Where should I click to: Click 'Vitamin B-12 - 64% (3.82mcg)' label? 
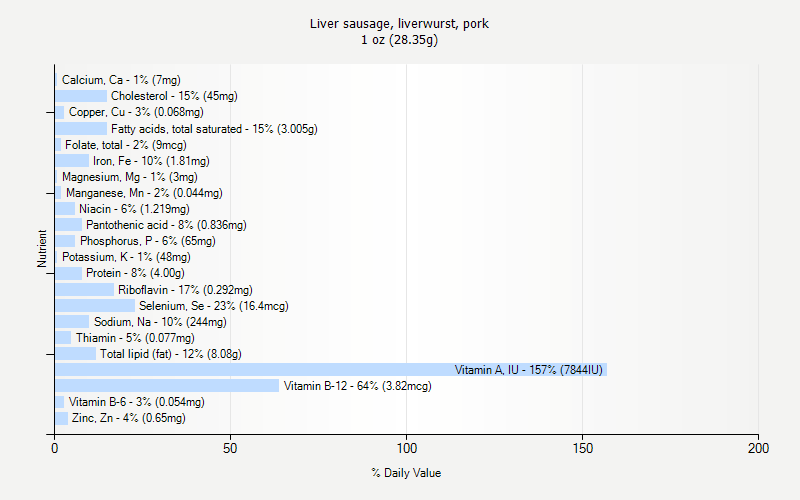358,386
